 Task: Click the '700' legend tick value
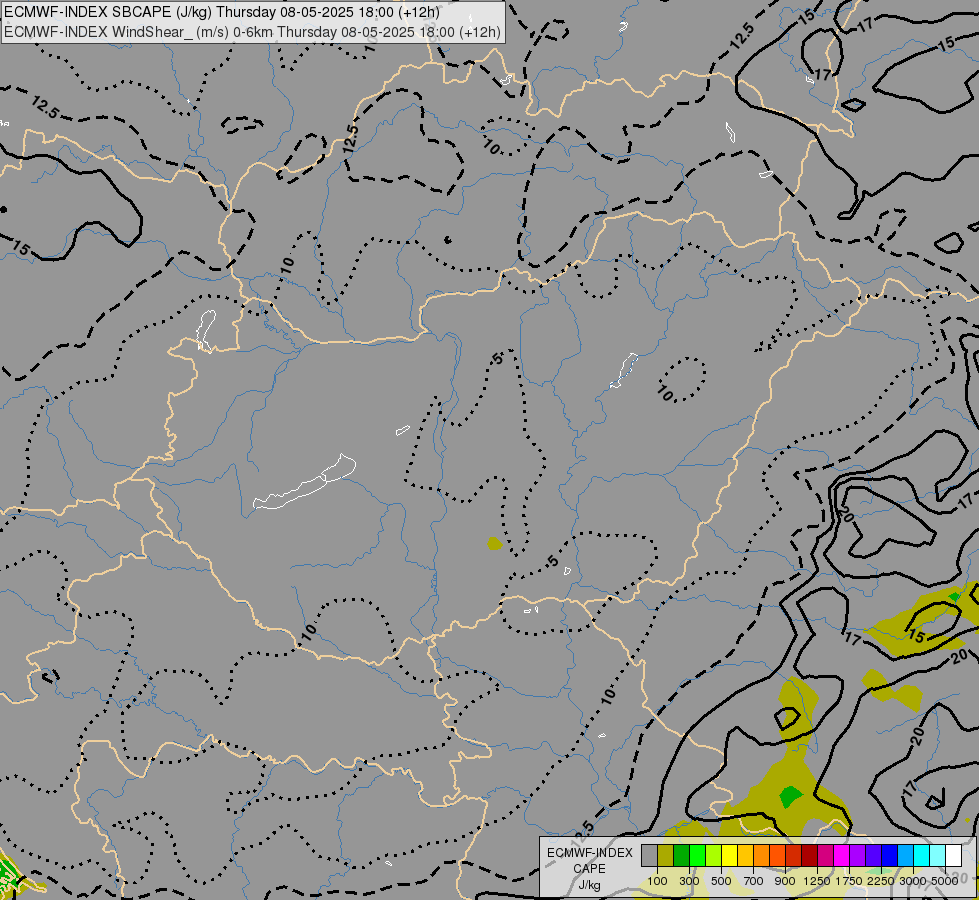(754, 881)
